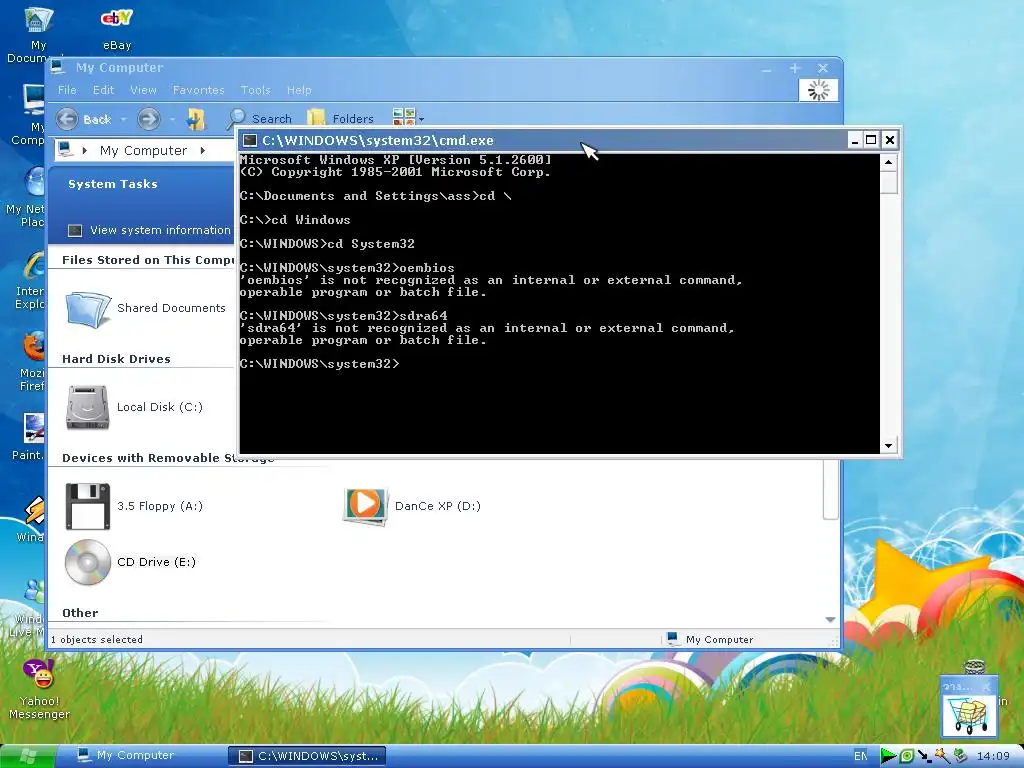Viewport: 1024px width, 768px height.
Task: Click View system information link
Action: 160,230
